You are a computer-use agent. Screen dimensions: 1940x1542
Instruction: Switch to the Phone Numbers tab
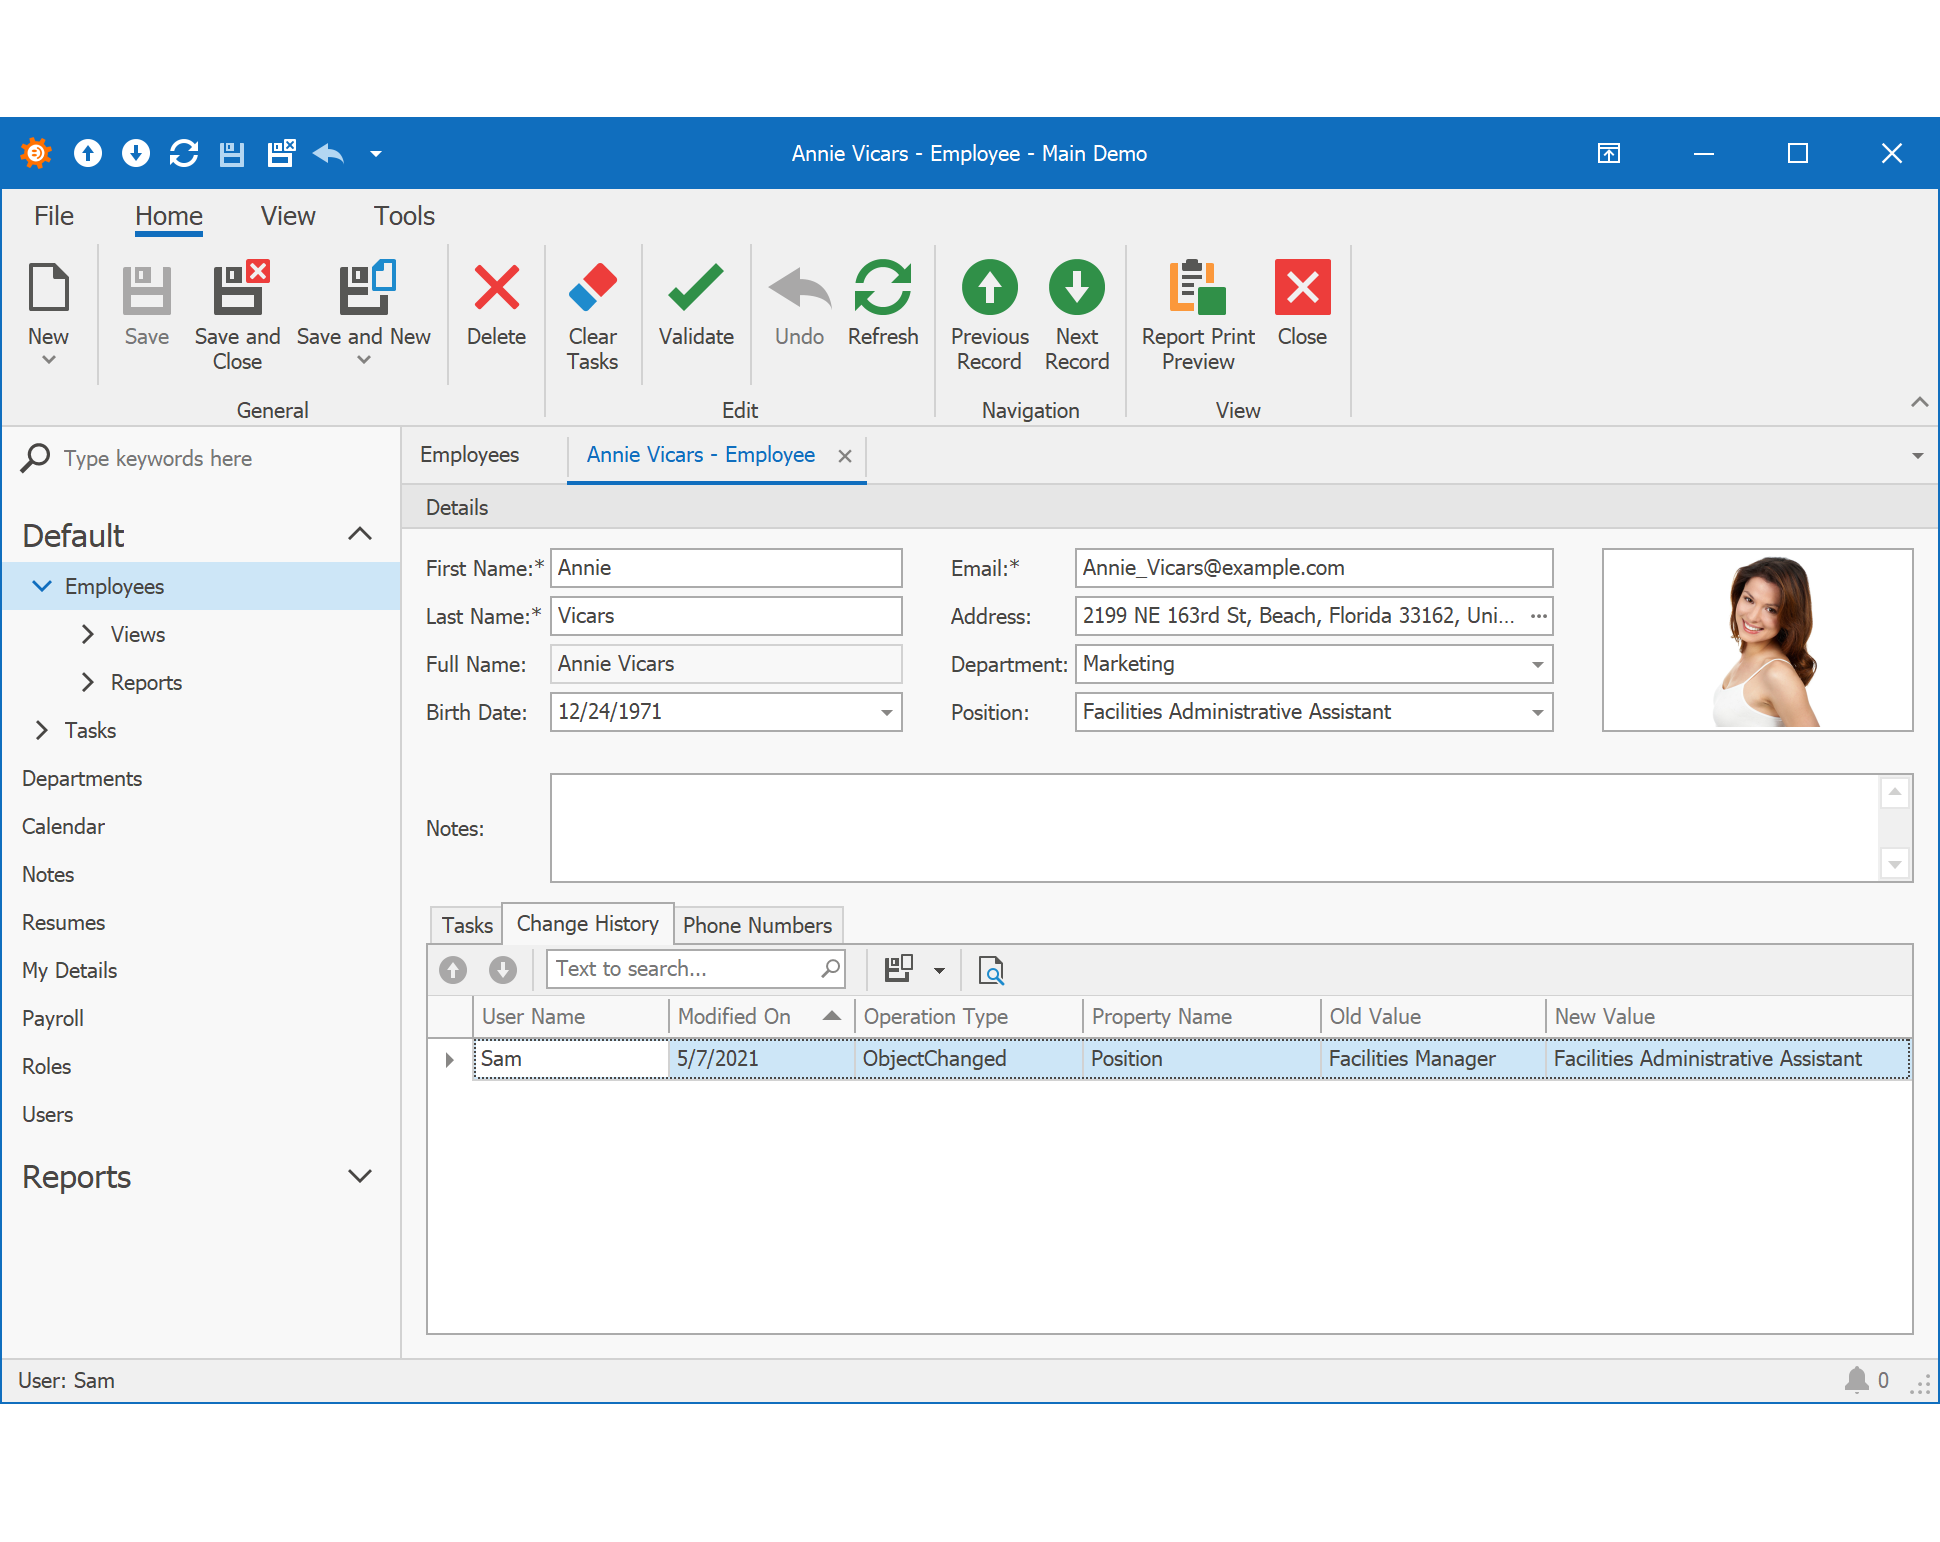757,925
